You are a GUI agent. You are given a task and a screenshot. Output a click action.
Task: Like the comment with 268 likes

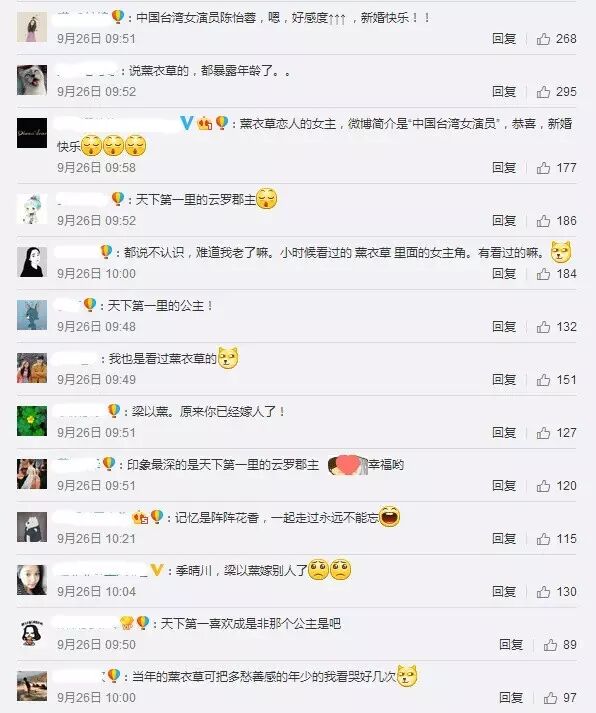[x=543, y=39]
